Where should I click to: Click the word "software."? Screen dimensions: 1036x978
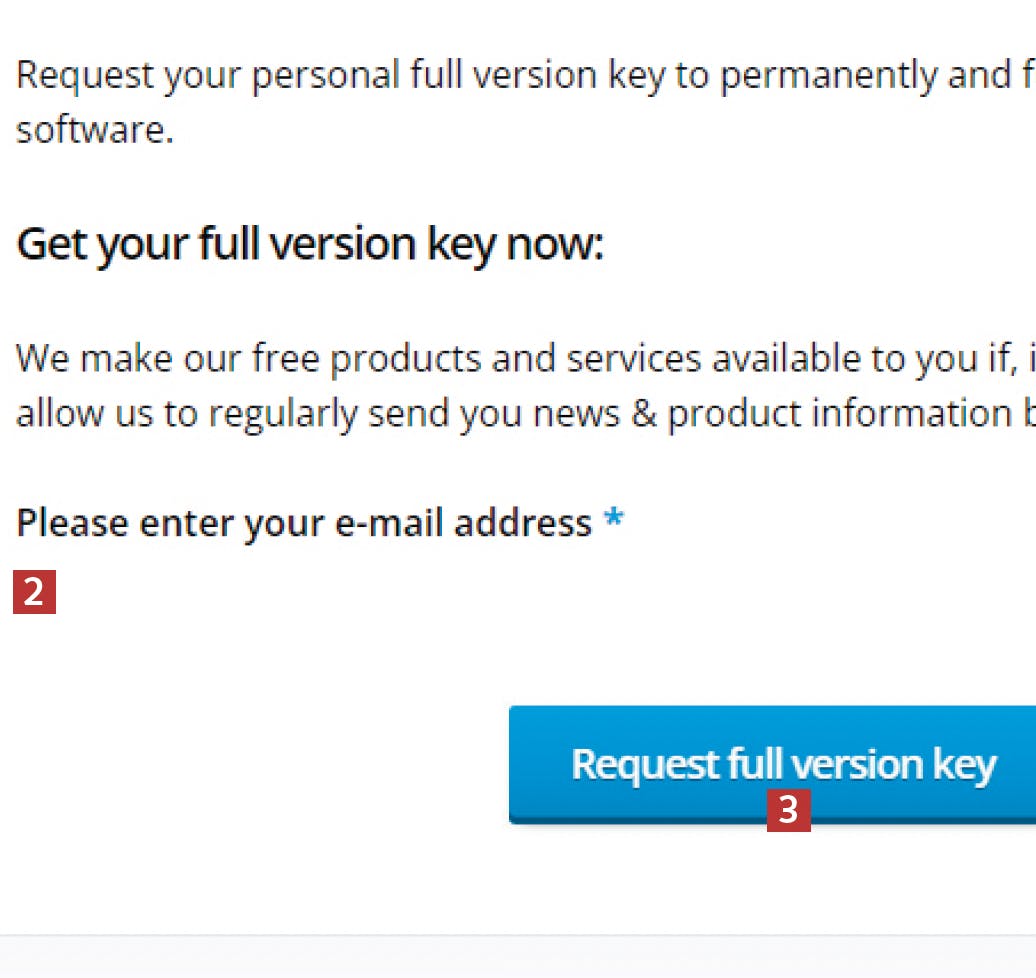(x=95, y=131)
